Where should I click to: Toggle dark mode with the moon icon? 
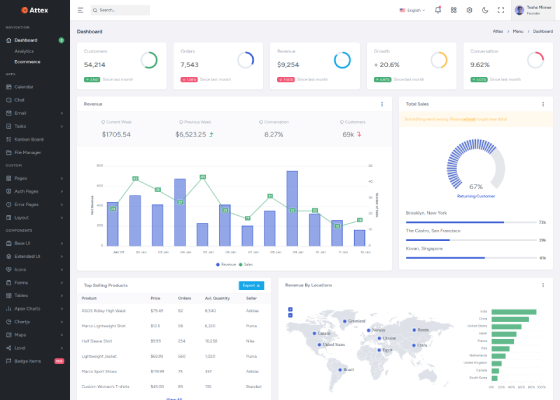[485, 10]
